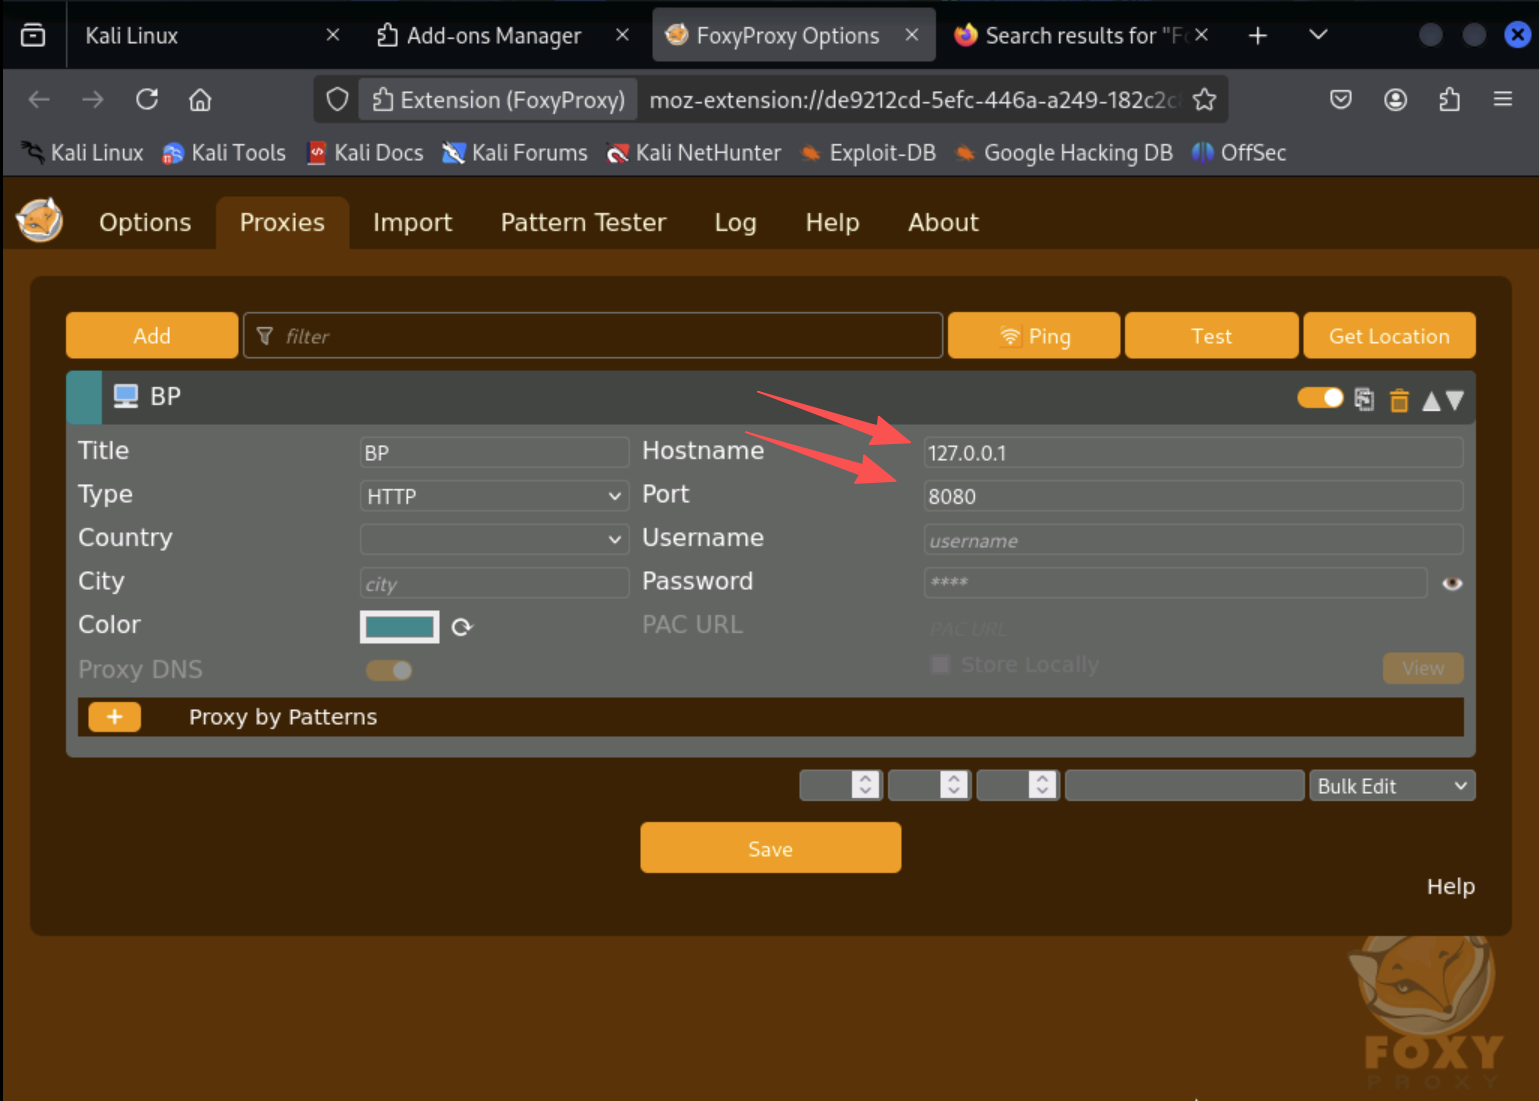Image resolution: width=1539 pixels, height=1101 pixels.
Task: Open the Type dropdown set to HTTP
Action: click(x=494, y=496)
